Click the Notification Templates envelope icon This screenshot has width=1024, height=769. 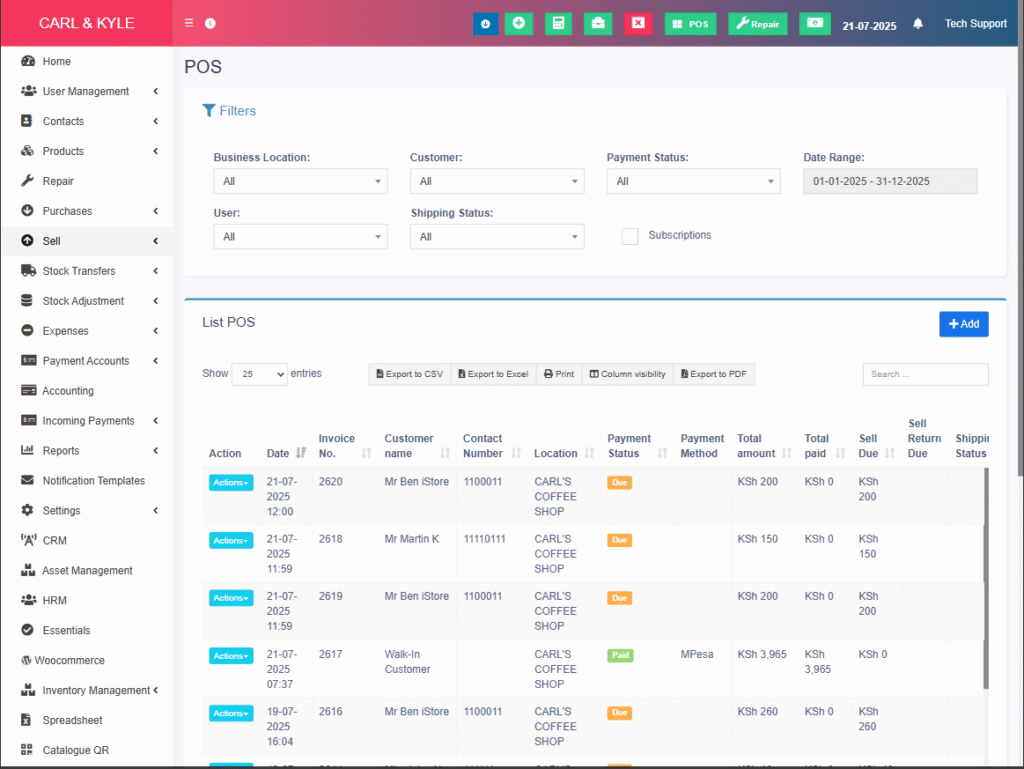[27, 480]
